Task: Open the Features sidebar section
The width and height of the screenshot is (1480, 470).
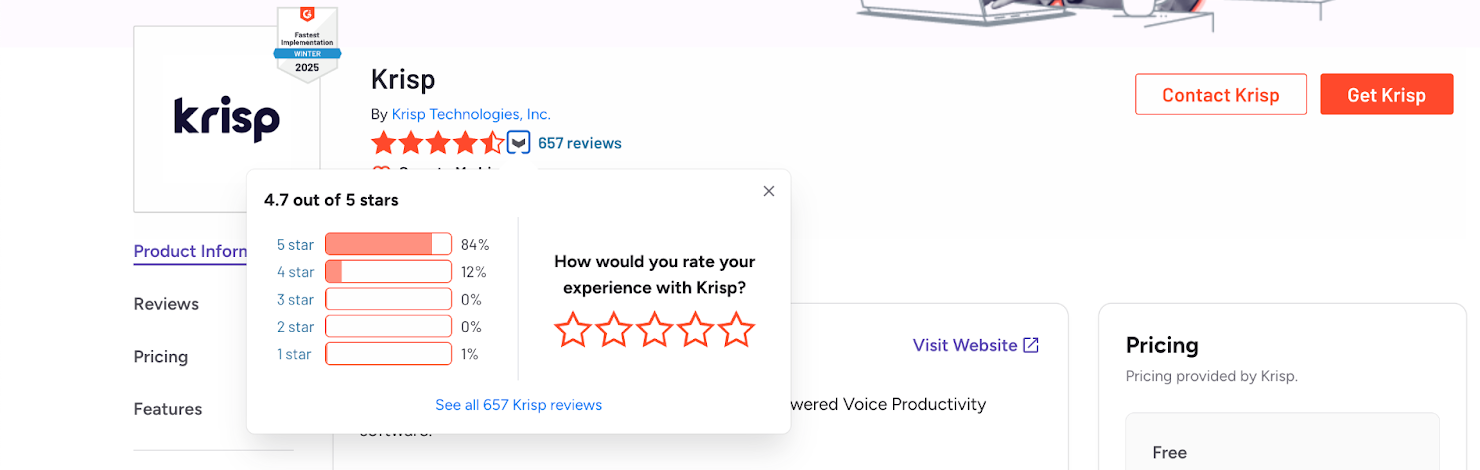Action: (168, 409)
